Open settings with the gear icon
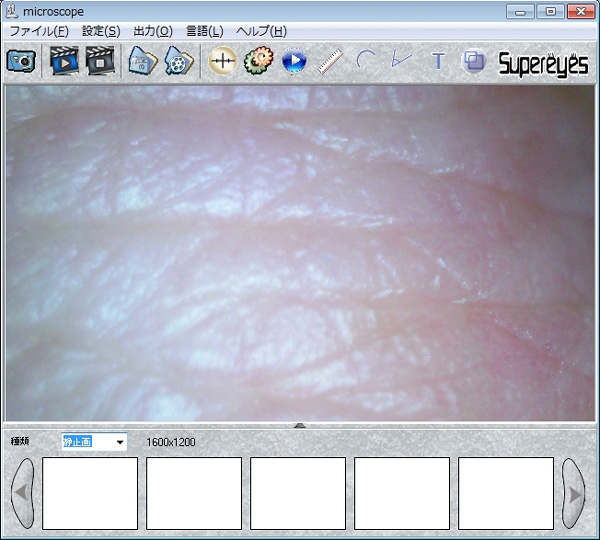Viewport: 600px width, 540px height. 258,62
